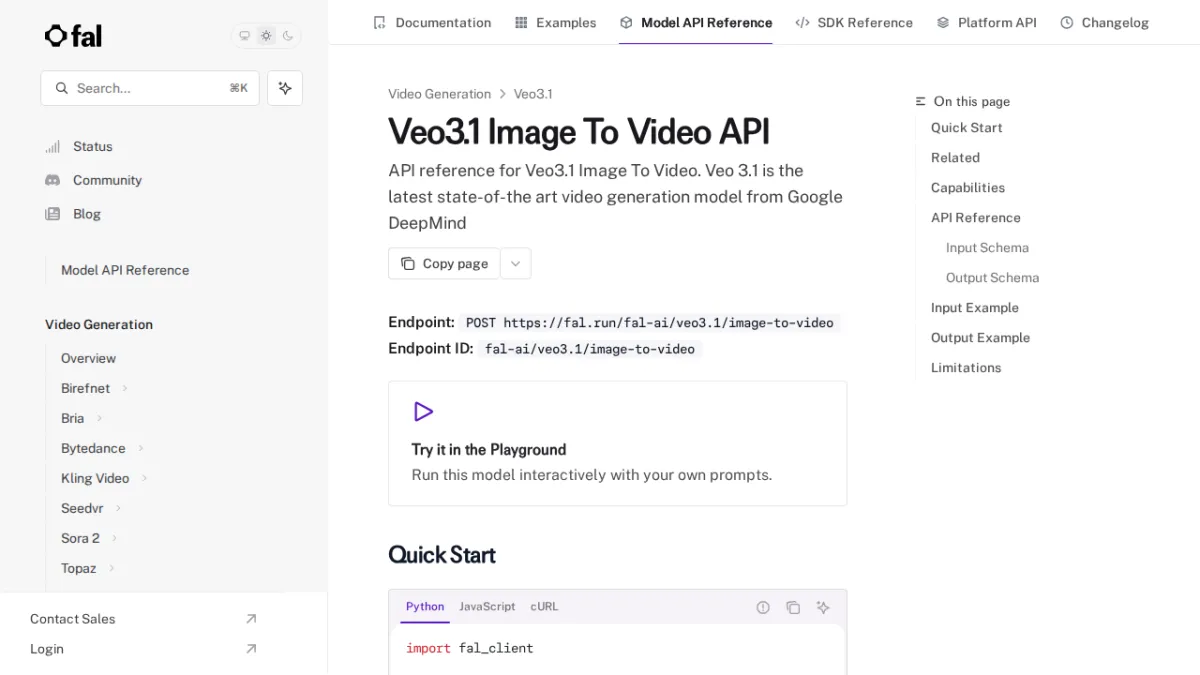Switch to dark theme moon icon

tap(288, 36)
